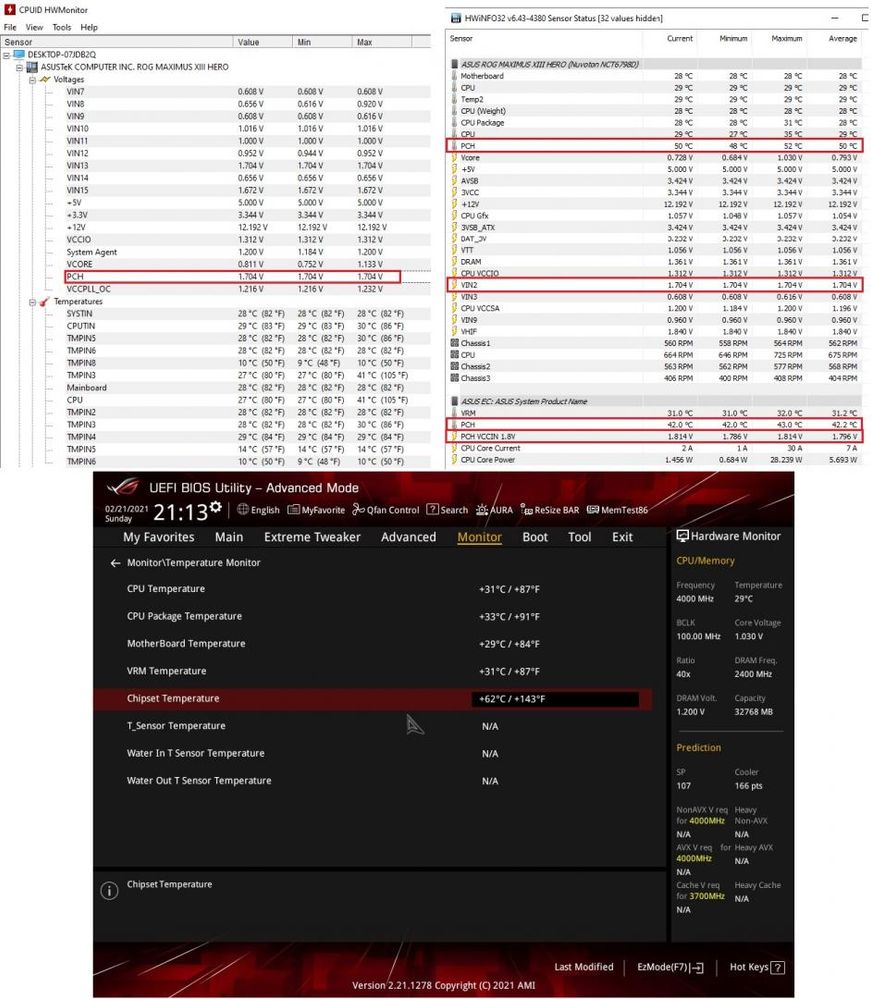This screenshot has width=871, height=999.
Task: Click the sensor group icon beside ASUS ROG MAXIMUS XIII HERO
Action: [x=454, y=64]
